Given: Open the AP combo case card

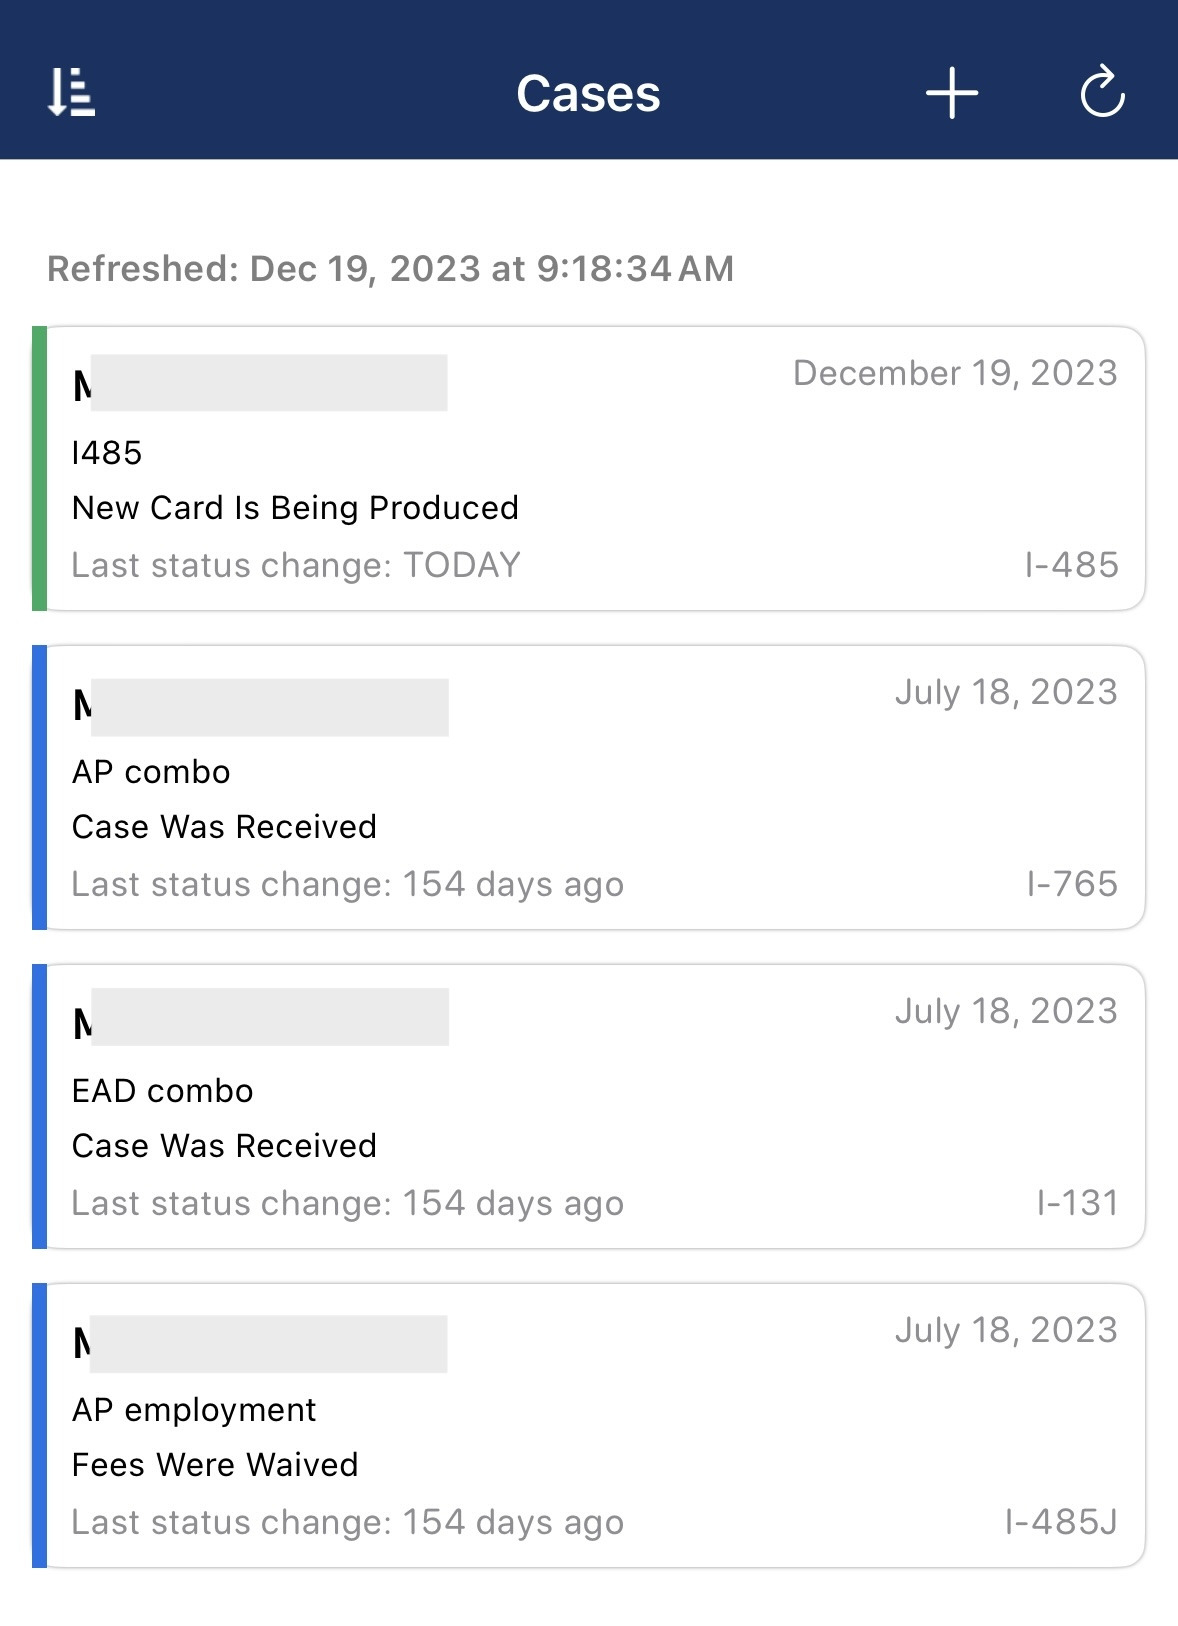Looking at the screenshot, I should pos(589,787).
